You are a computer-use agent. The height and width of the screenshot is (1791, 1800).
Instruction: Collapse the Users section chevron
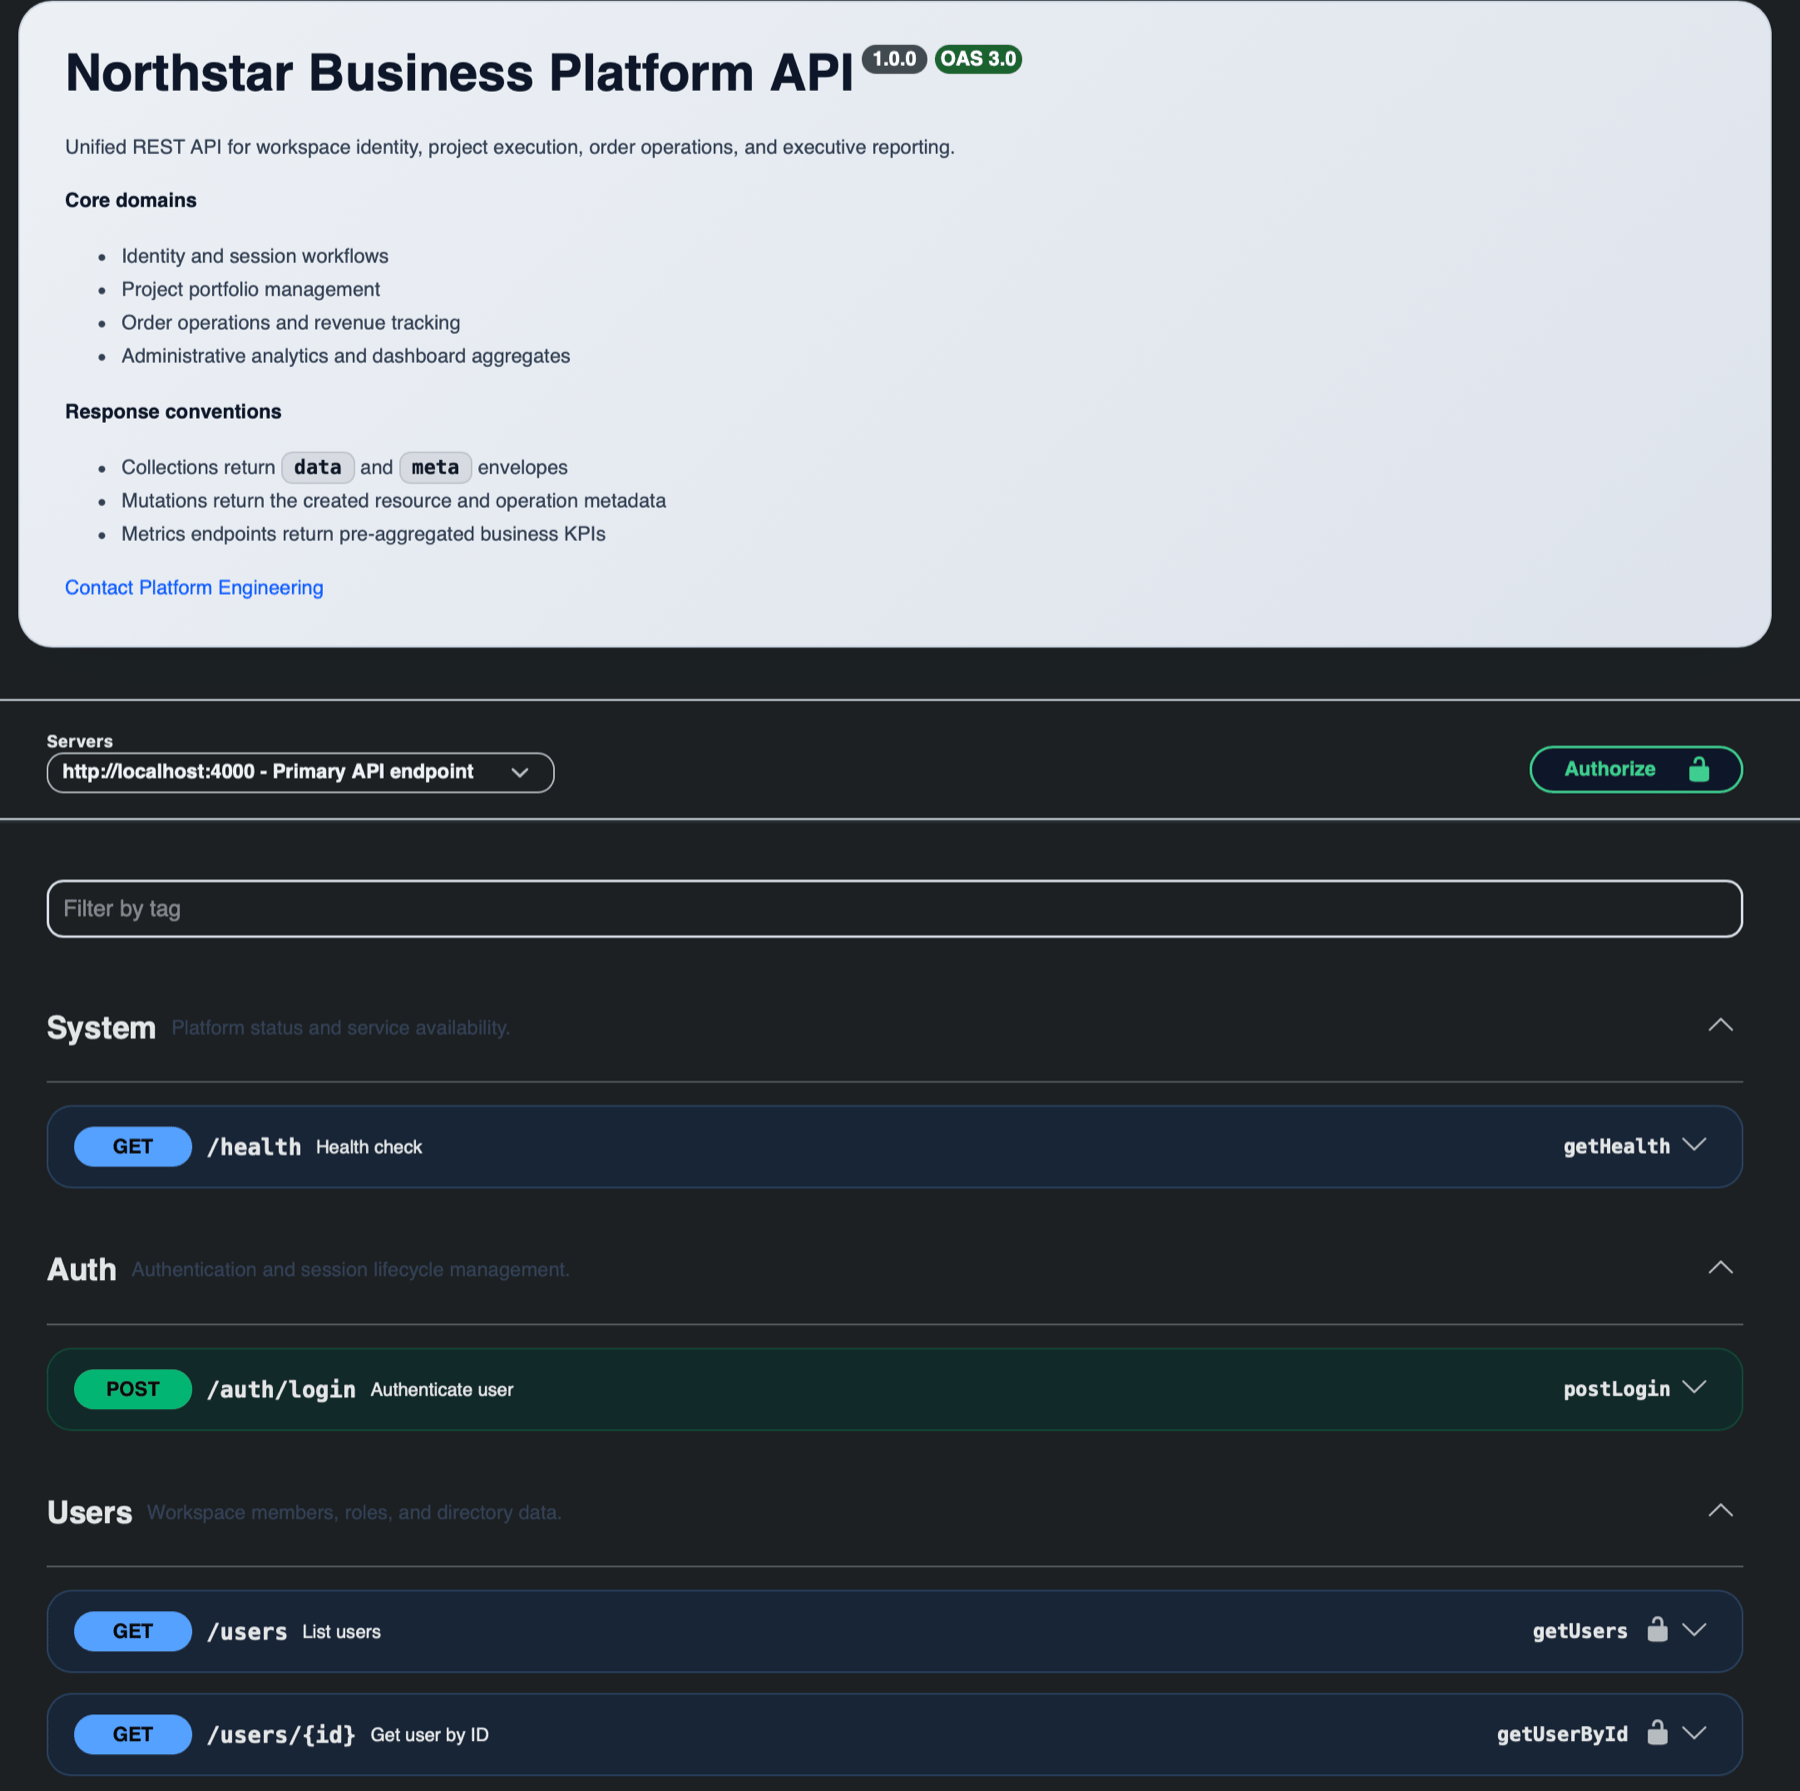(1720, 1511)
